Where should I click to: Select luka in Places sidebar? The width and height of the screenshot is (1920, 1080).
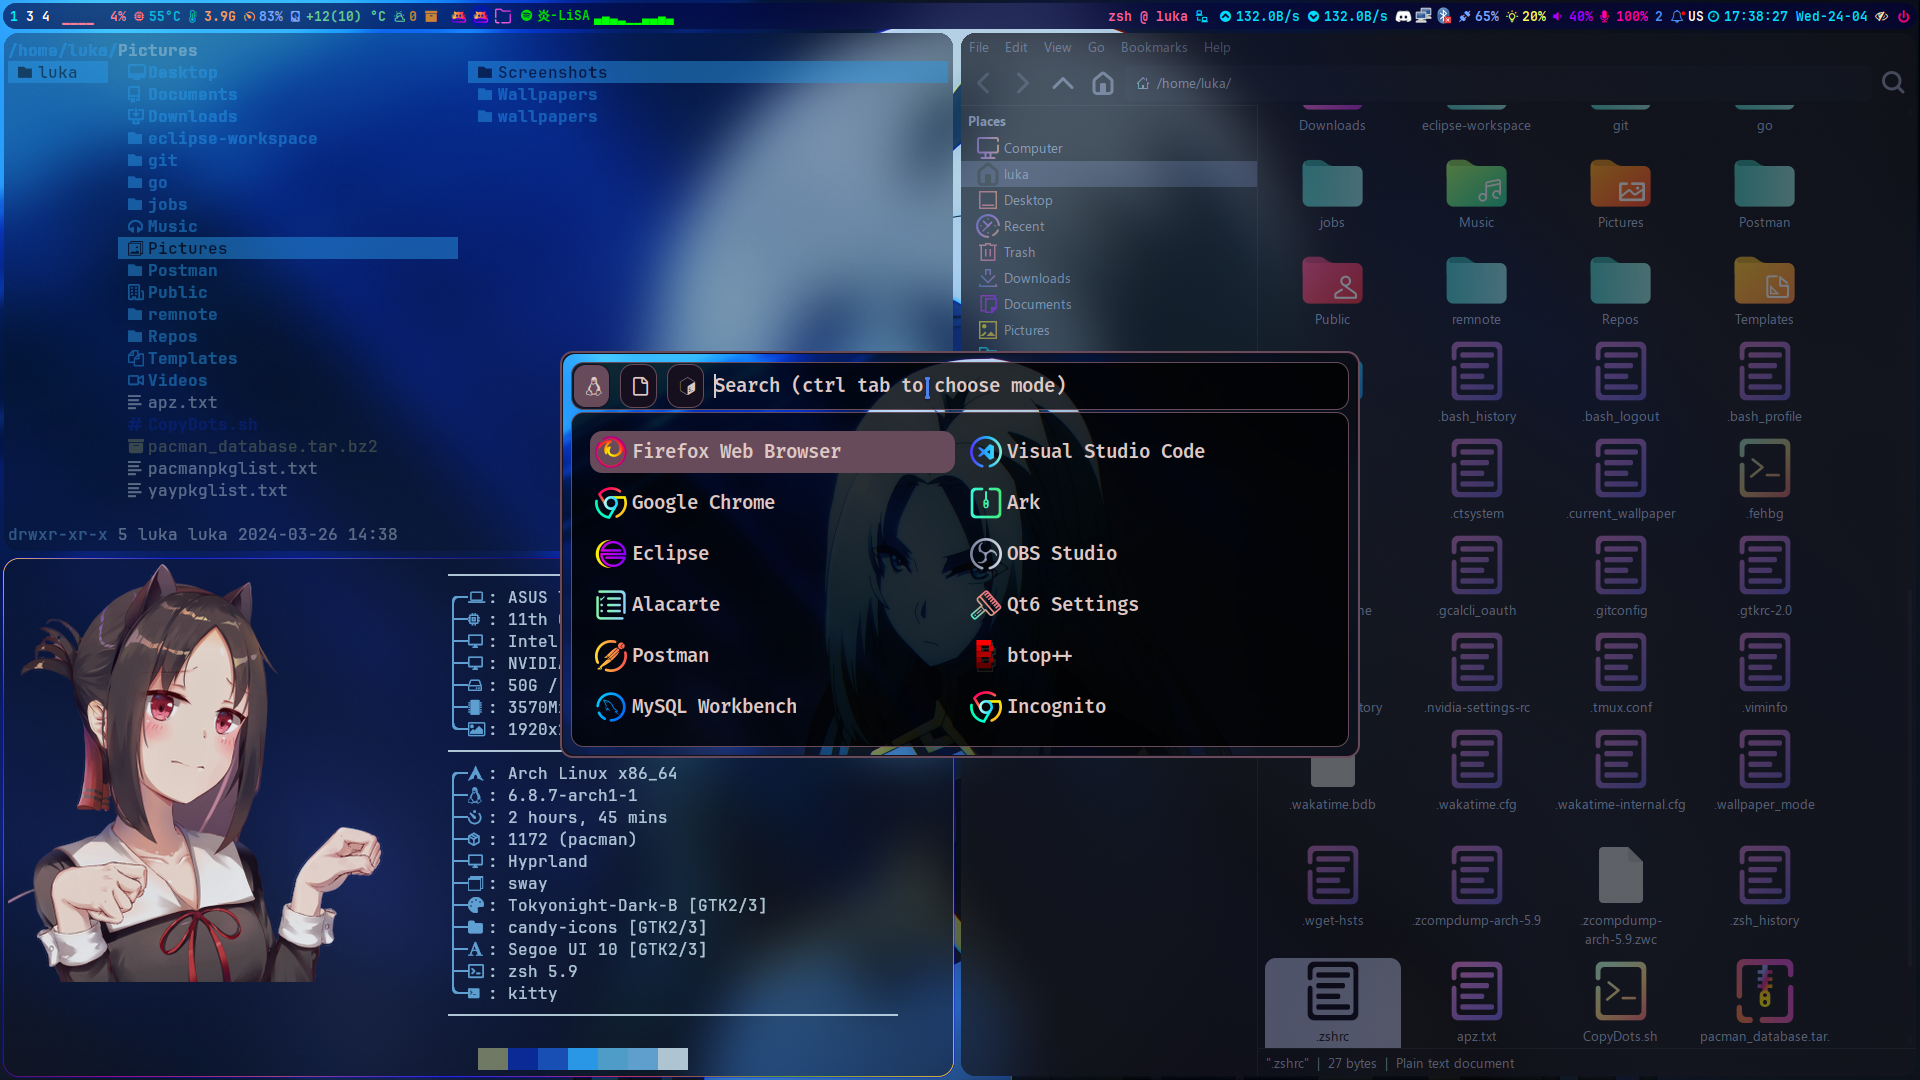click(x=1109, y=174)
